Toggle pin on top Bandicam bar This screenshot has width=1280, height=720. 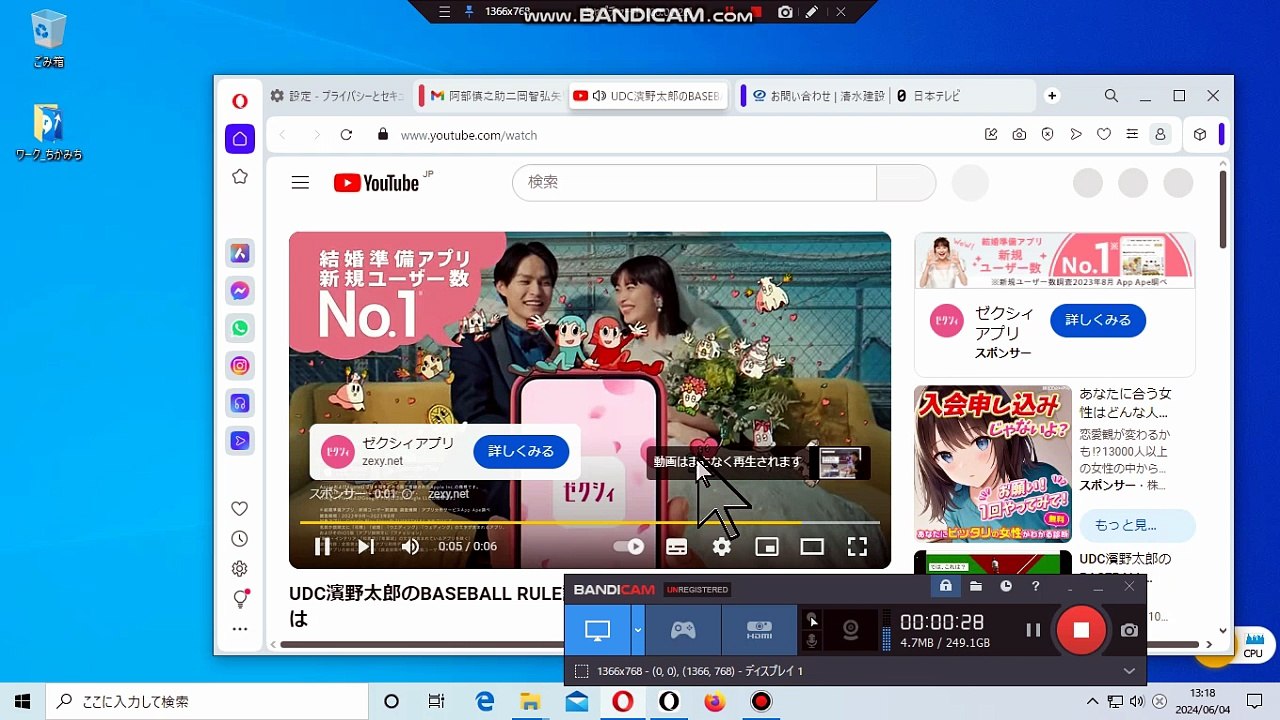click(x=469, y=12)
